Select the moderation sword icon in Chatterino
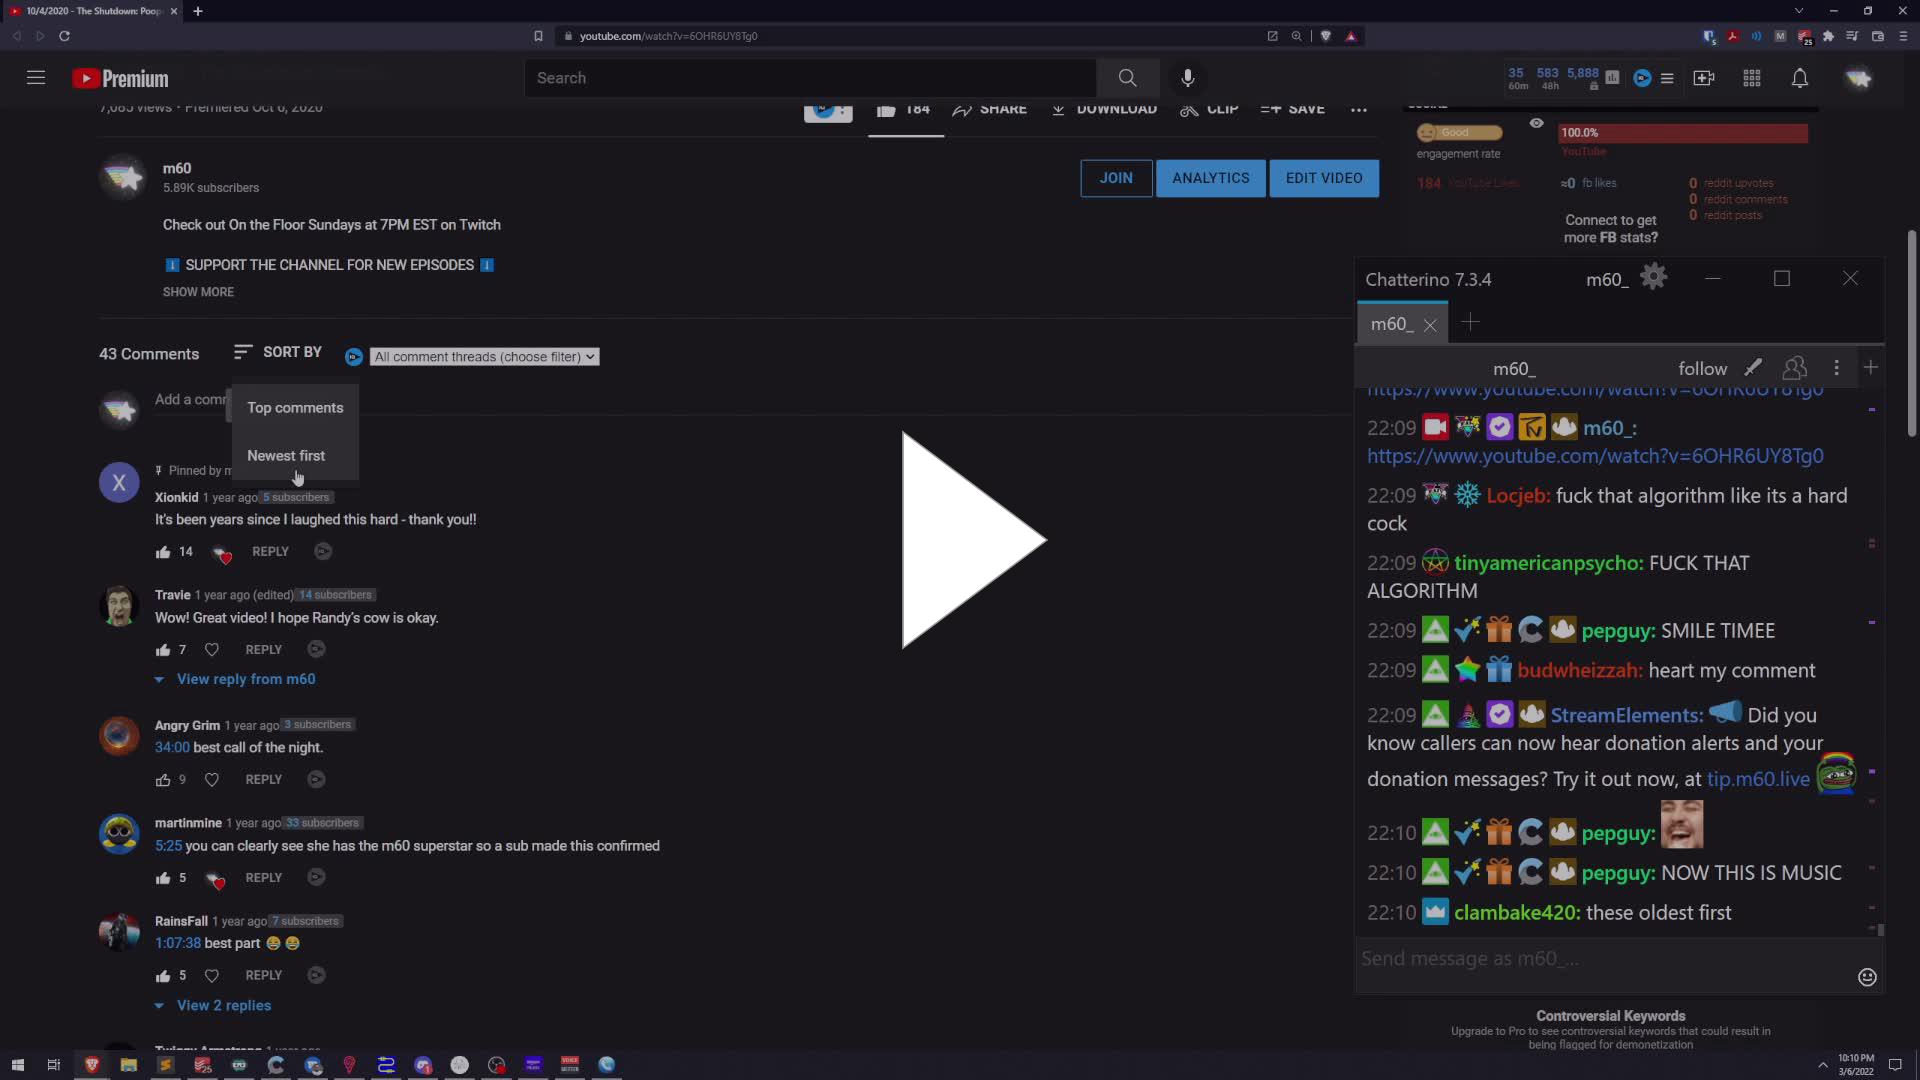The height and width of the screenshot is (1080, 1920). [x=1754, y=367]
